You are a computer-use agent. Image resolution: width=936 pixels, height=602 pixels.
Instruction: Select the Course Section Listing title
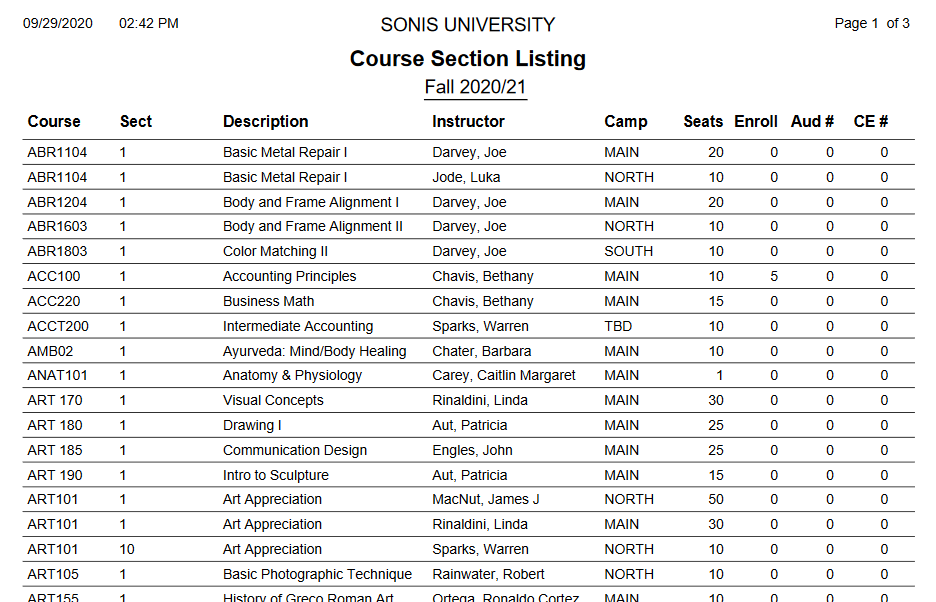coord(468,59)
